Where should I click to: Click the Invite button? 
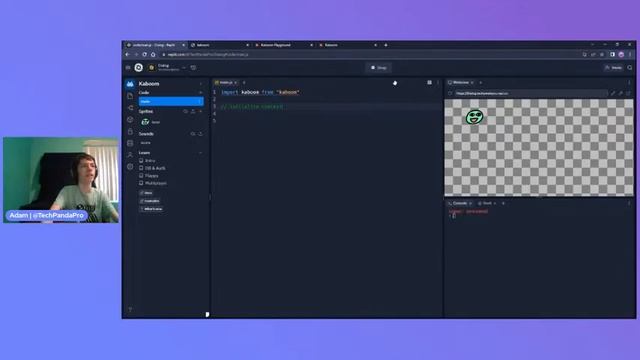[613, 68]
